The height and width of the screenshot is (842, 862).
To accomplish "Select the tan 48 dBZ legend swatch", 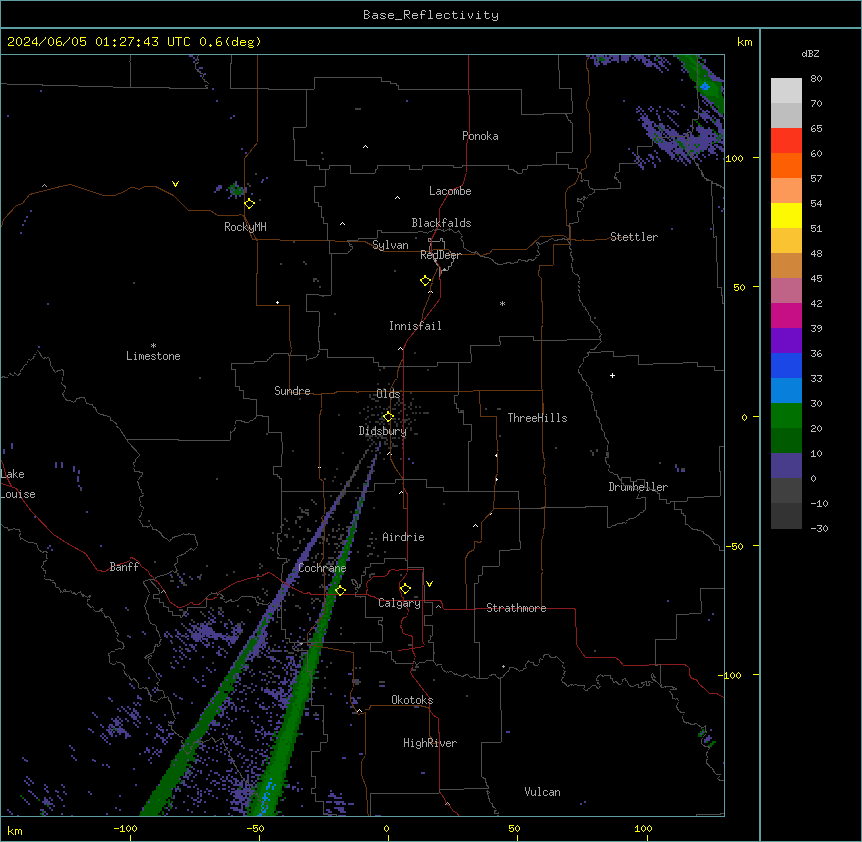I will 786,265.
